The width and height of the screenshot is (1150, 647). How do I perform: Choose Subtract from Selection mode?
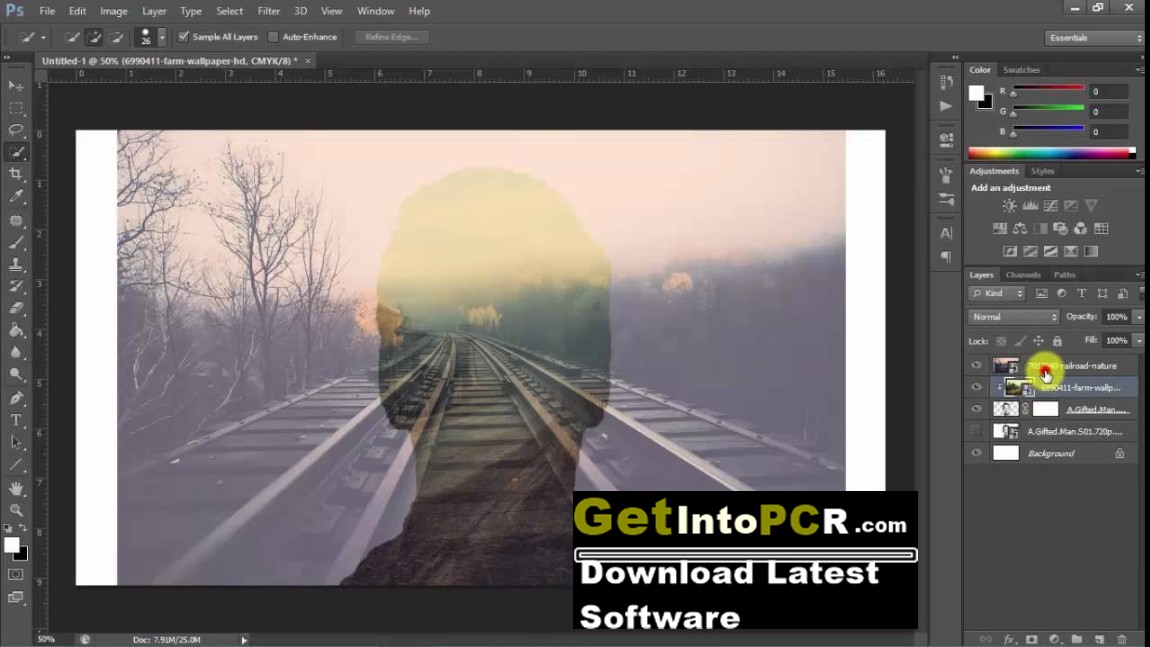[116, 37]
